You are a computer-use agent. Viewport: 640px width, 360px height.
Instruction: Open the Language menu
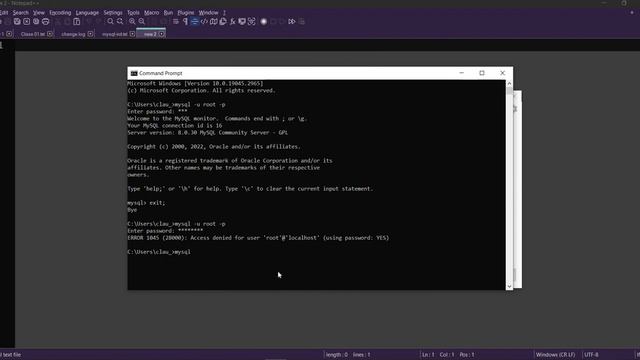point(87,13)
